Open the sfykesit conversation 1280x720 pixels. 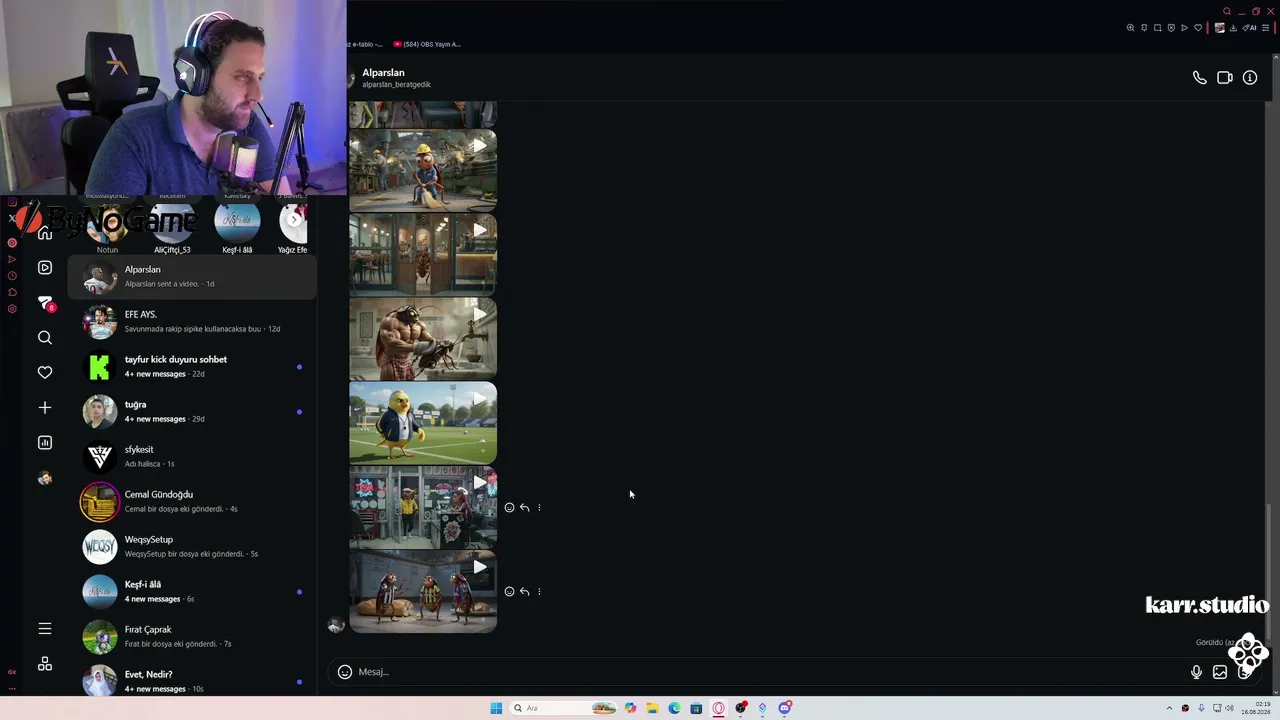pos(193,456)
